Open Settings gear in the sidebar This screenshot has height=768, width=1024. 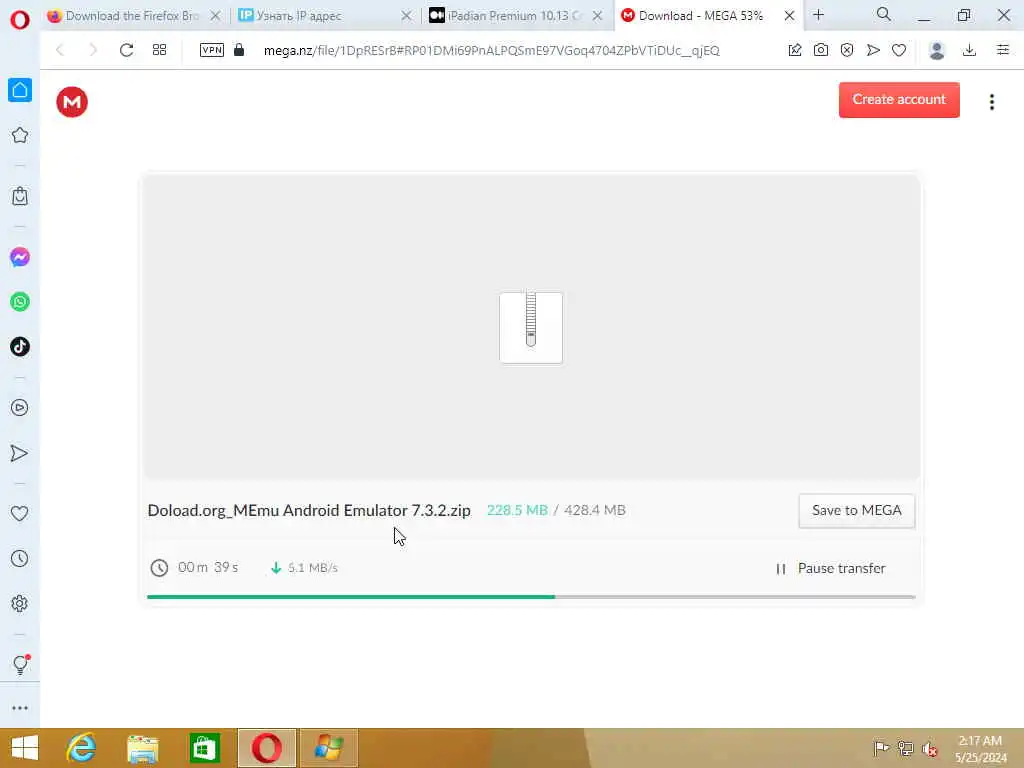click(20, 603)
